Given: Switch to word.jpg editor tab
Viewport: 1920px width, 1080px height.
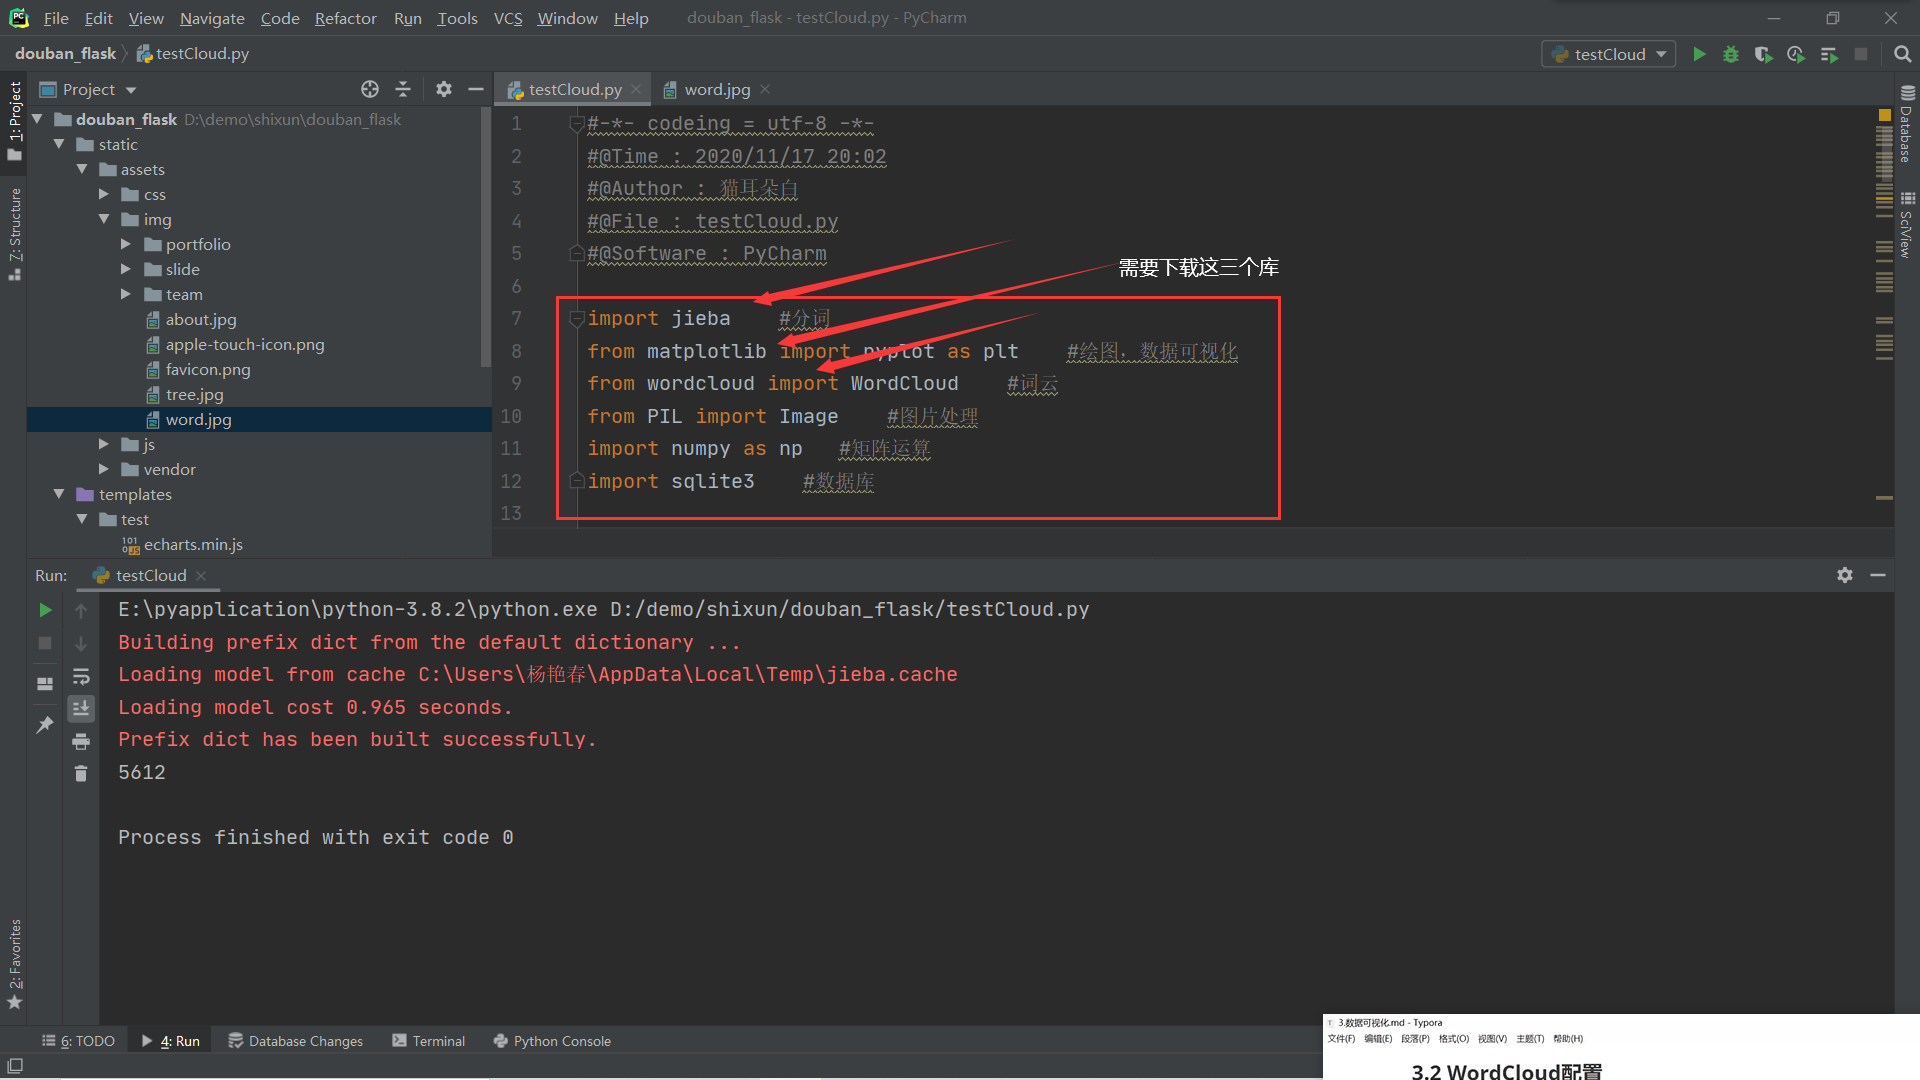Looking at the screenshot, I should coord(716,89).
